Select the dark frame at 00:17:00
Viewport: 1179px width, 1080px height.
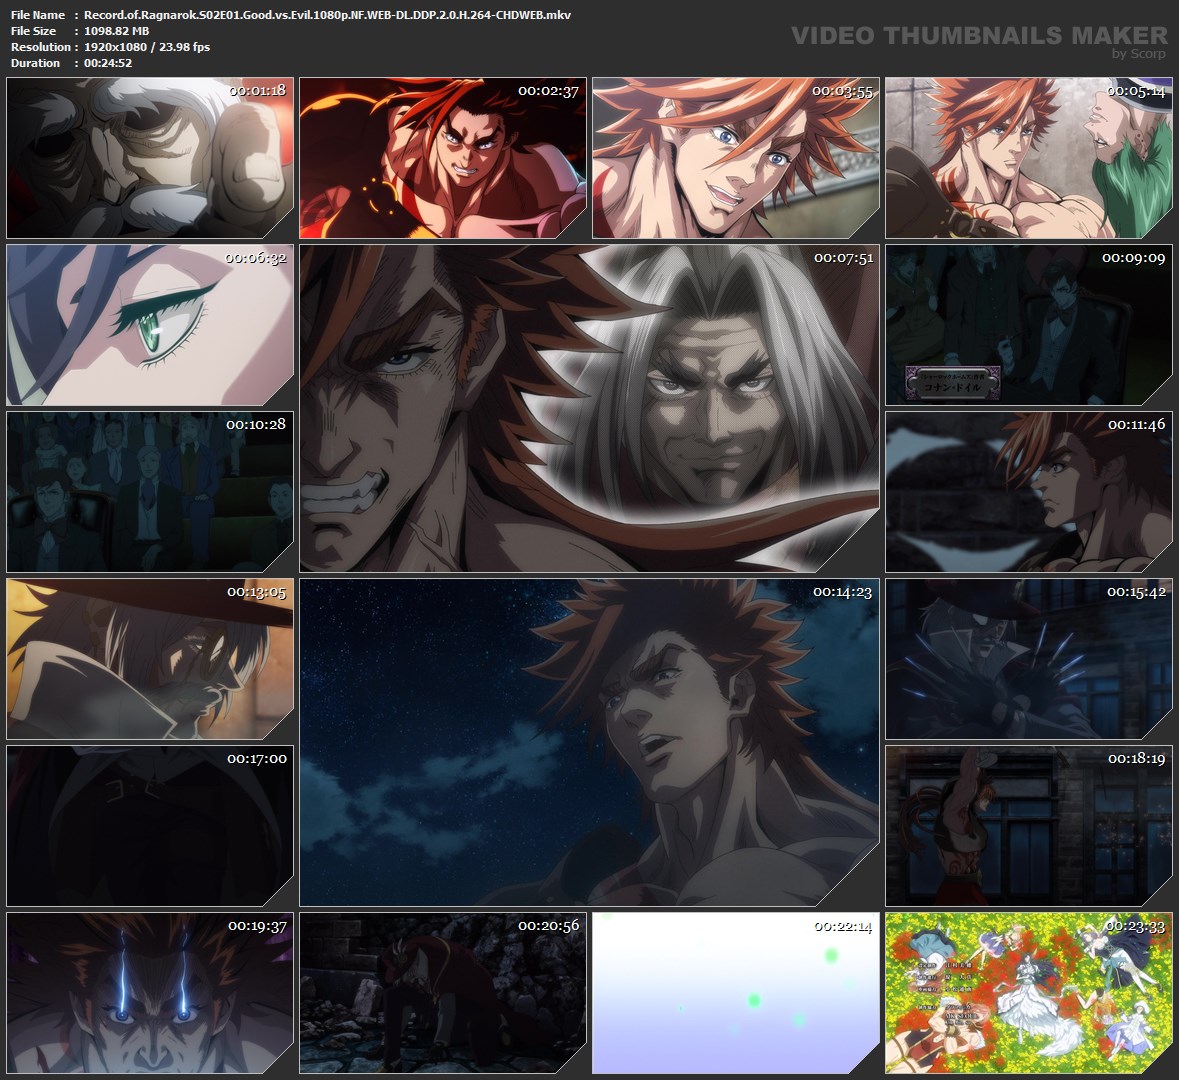pos(150,826)
